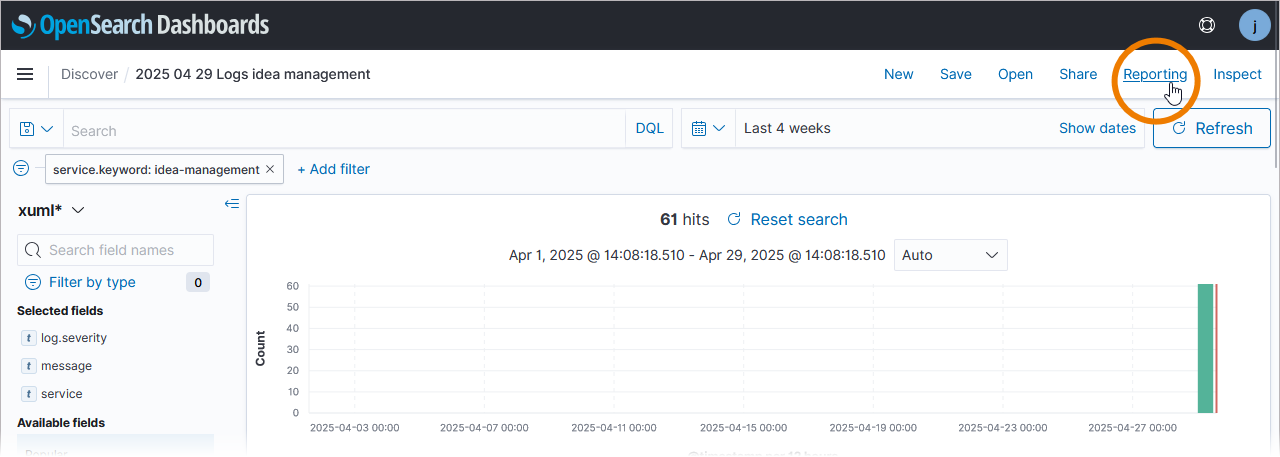Screen dimensions: 1280x457
Task: Open the user avatar menu
Action: (1254, 25)
